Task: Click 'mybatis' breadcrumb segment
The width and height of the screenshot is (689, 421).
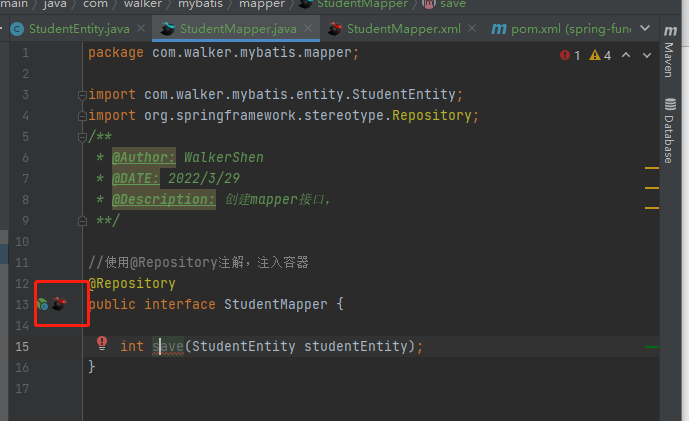Action: [200, 4]
